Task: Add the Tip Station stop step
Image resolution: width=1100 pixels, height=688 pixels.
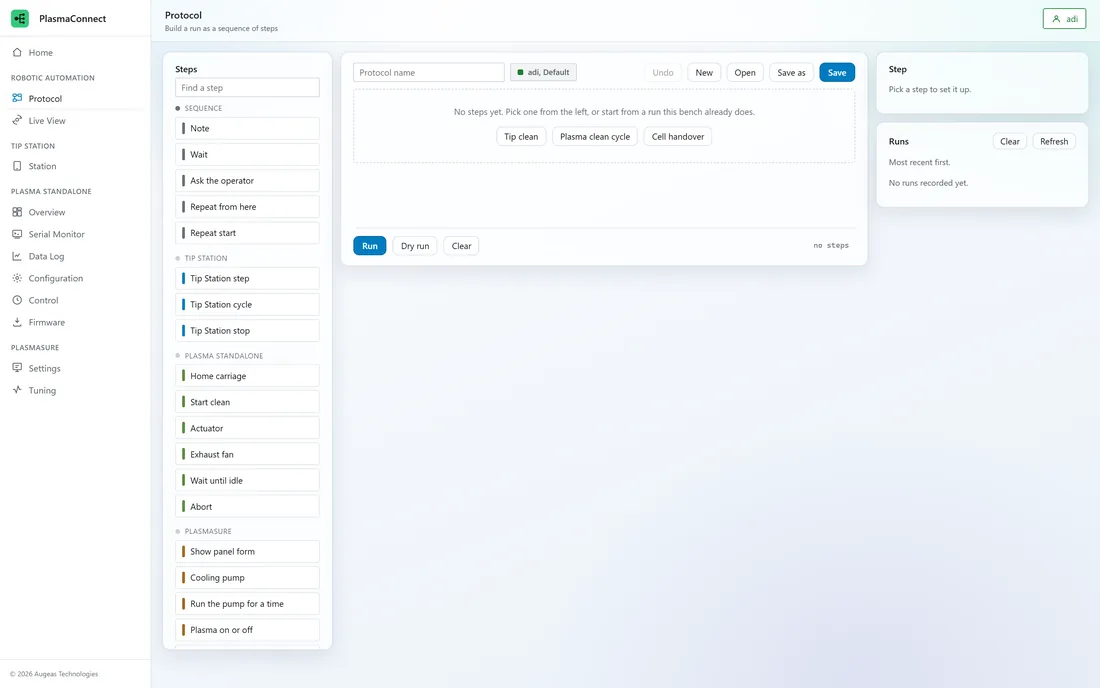Action: [x=247, y=330]
